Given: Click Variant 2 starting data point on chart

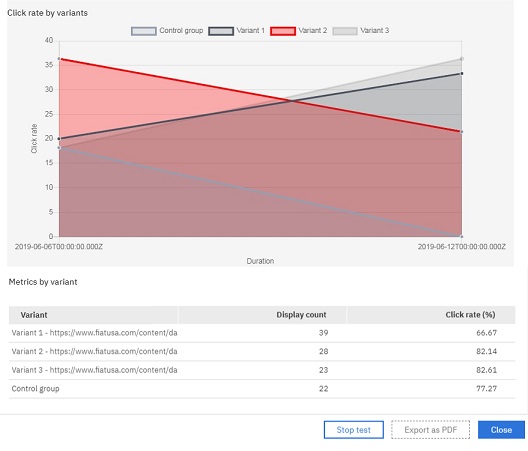Looking at the screenshot, I should tap(59, 59).
